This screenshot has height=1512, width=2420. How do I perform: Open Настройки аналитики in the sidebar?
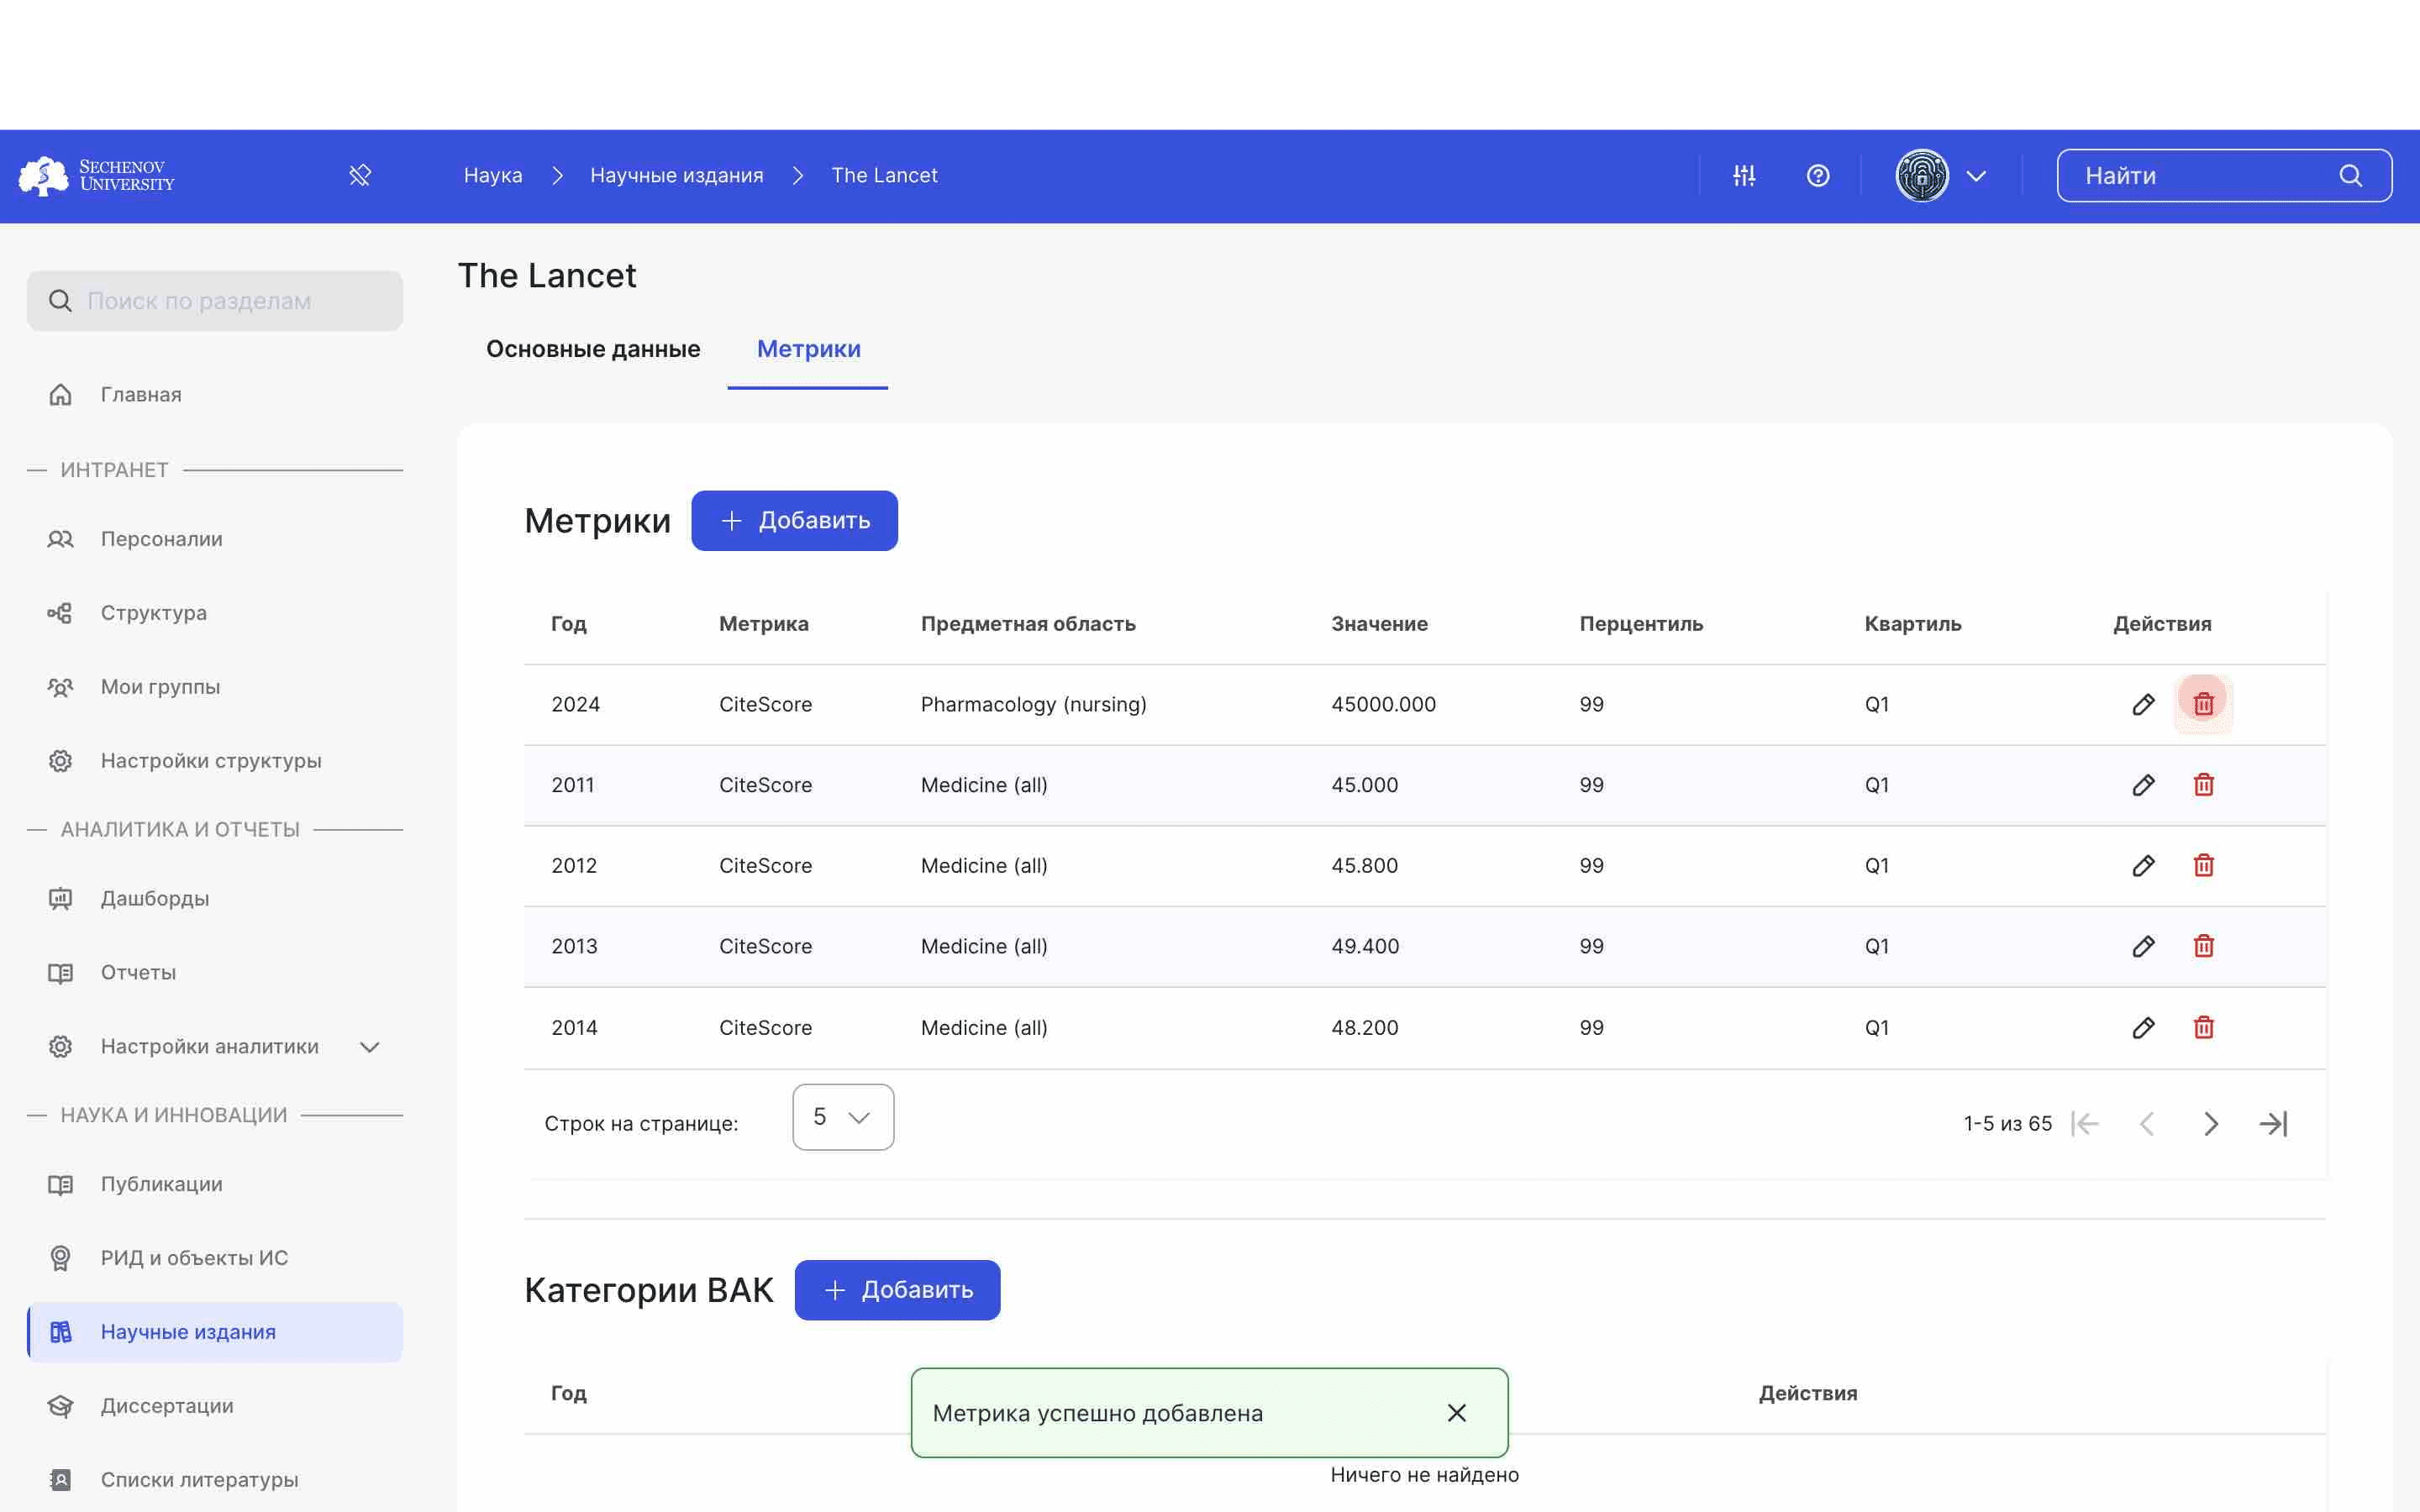click(215, 1047)
